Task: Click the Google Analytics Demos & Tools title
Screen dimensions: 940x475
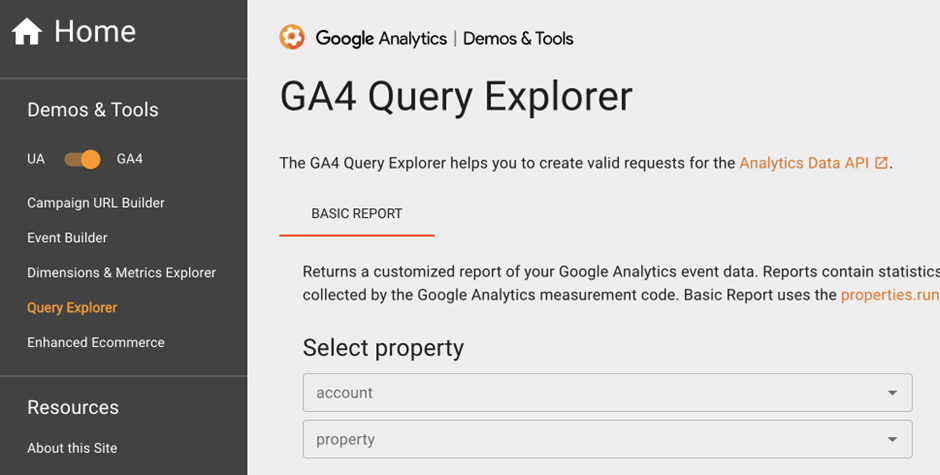Action: (x=444, y=39)
